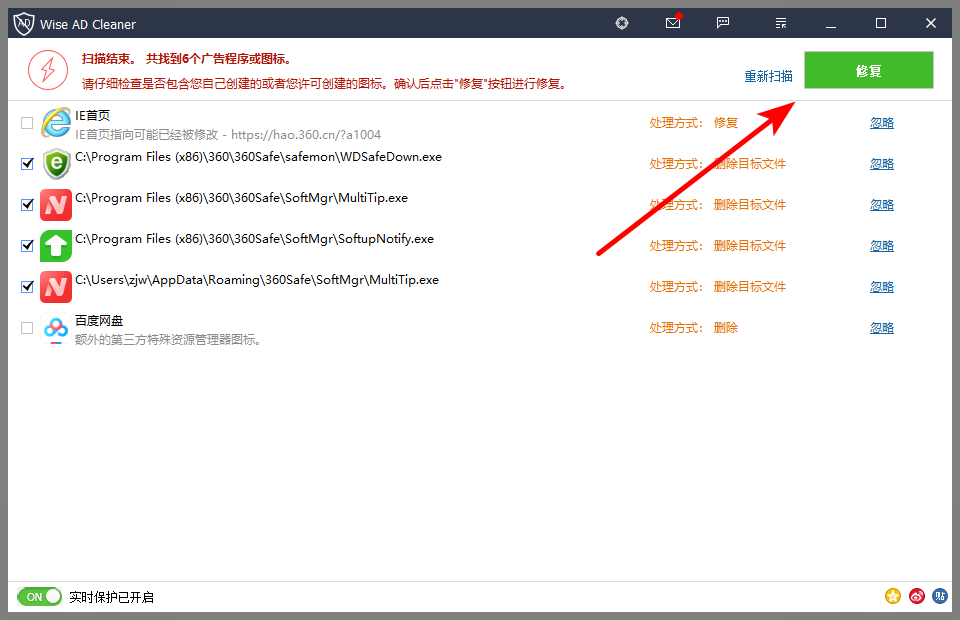The width and height of the screenshot is (960, 620).
Task: Click the yellow star share icon
Action: (x=893, y=596)
